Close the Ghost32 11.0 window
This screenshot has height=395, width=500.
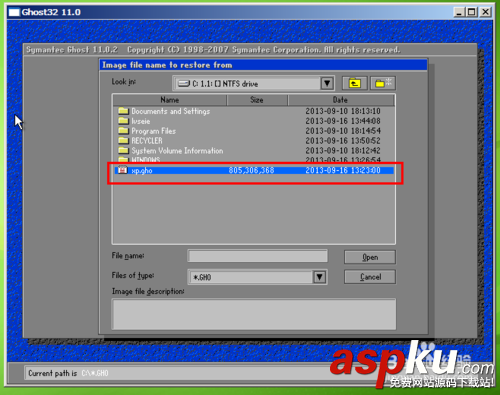485,12
